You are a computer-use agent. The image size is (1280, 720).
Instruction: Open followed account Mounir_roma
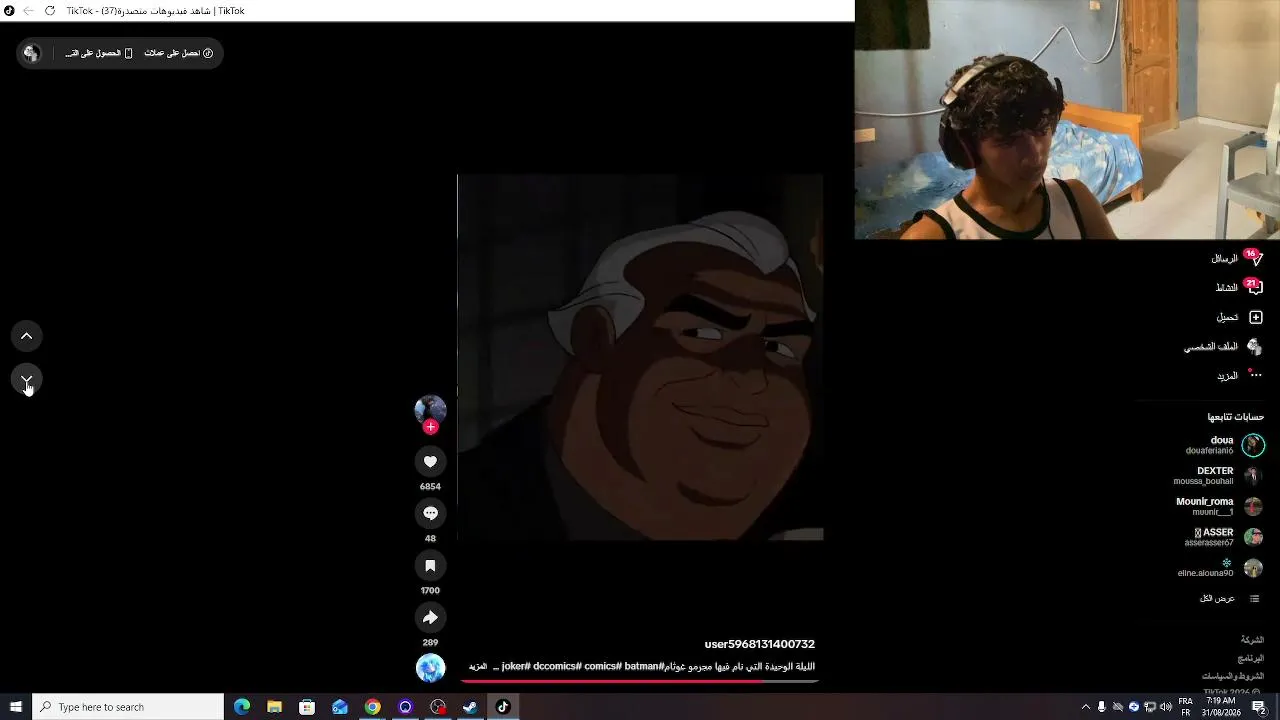(x=1220, y=507)
